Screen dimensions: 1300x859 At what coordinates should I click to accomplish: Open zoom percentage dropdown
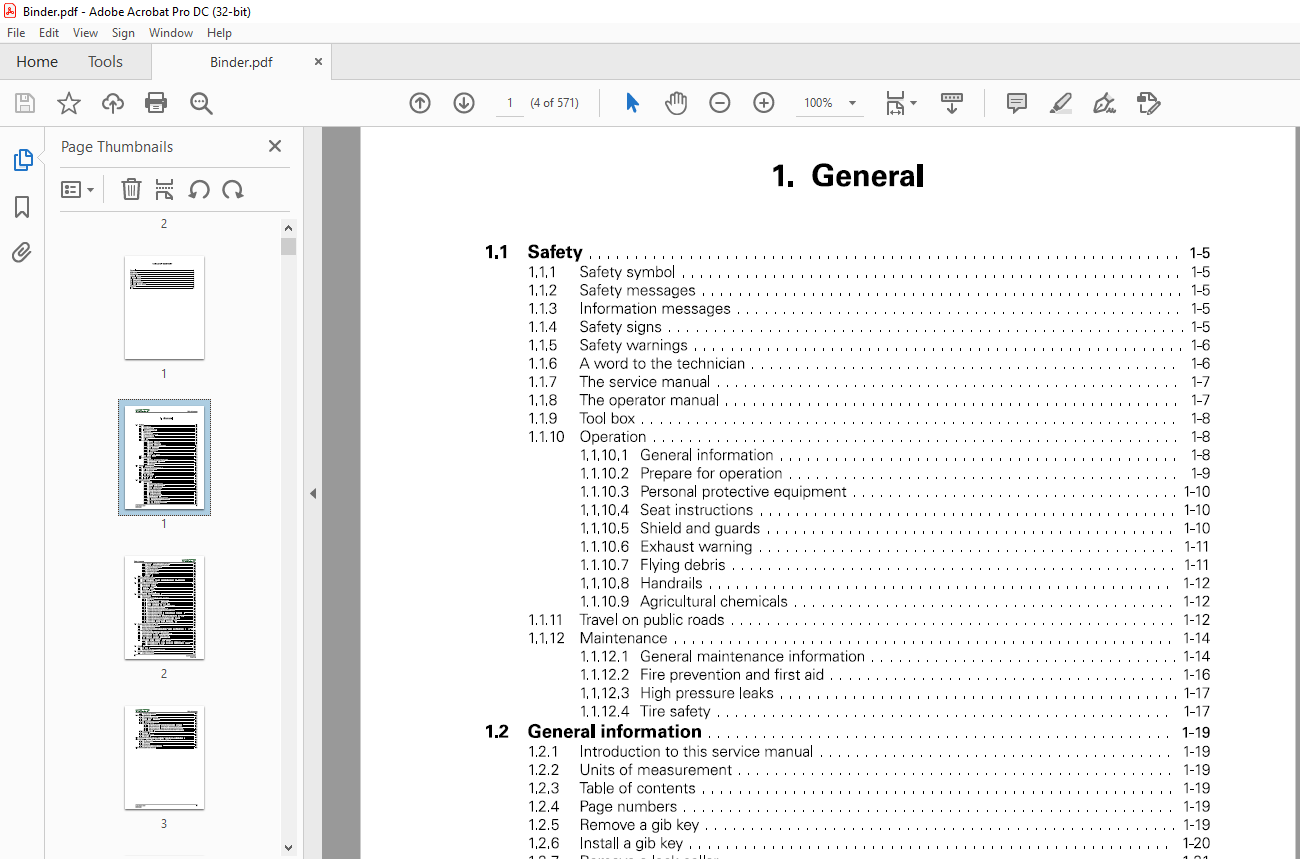(852, 103)
